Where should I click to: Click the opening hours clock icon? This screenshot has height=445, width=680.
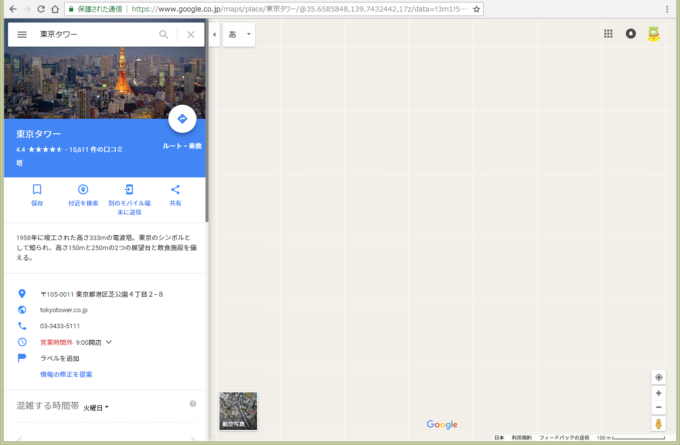(22, 342)
